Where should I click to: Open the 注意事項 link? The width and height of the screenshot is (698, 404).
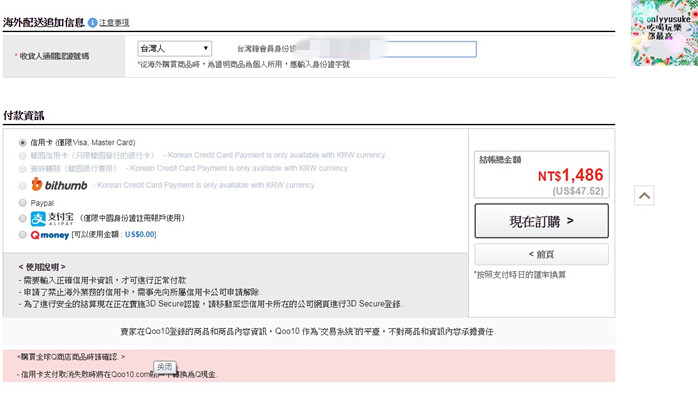click(x=114, y=23)
